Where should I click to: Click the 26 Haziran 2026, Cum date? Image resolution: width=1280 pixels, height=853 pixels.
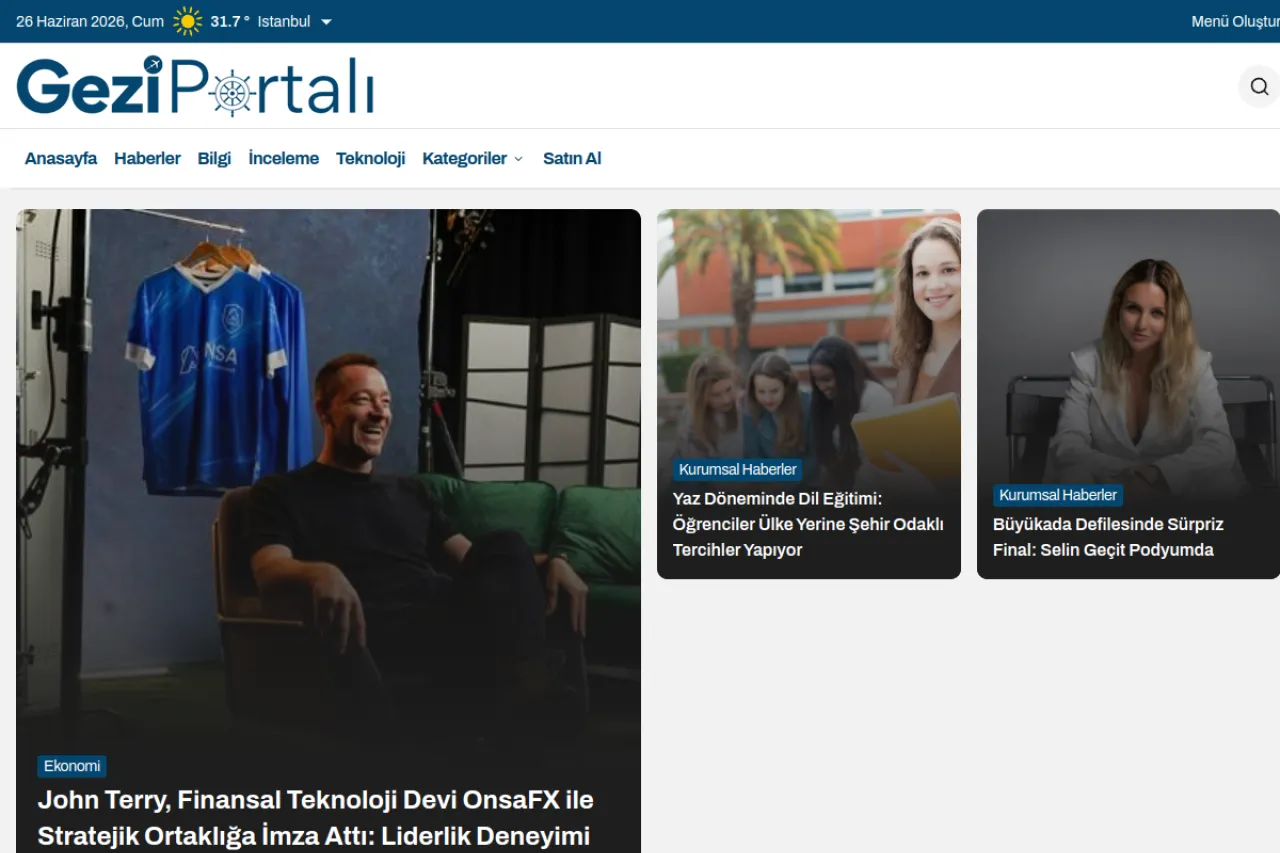pos(90,21)
